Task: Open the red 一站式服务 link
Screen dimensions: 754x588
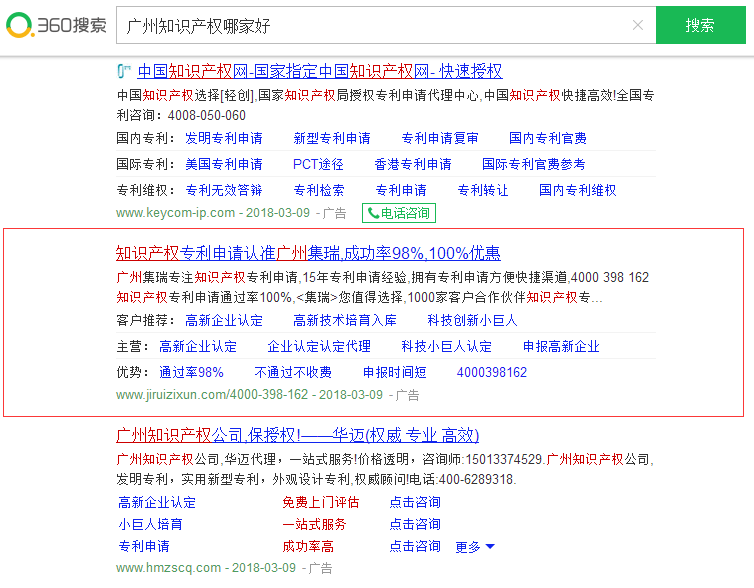Action: pos(314,524)
